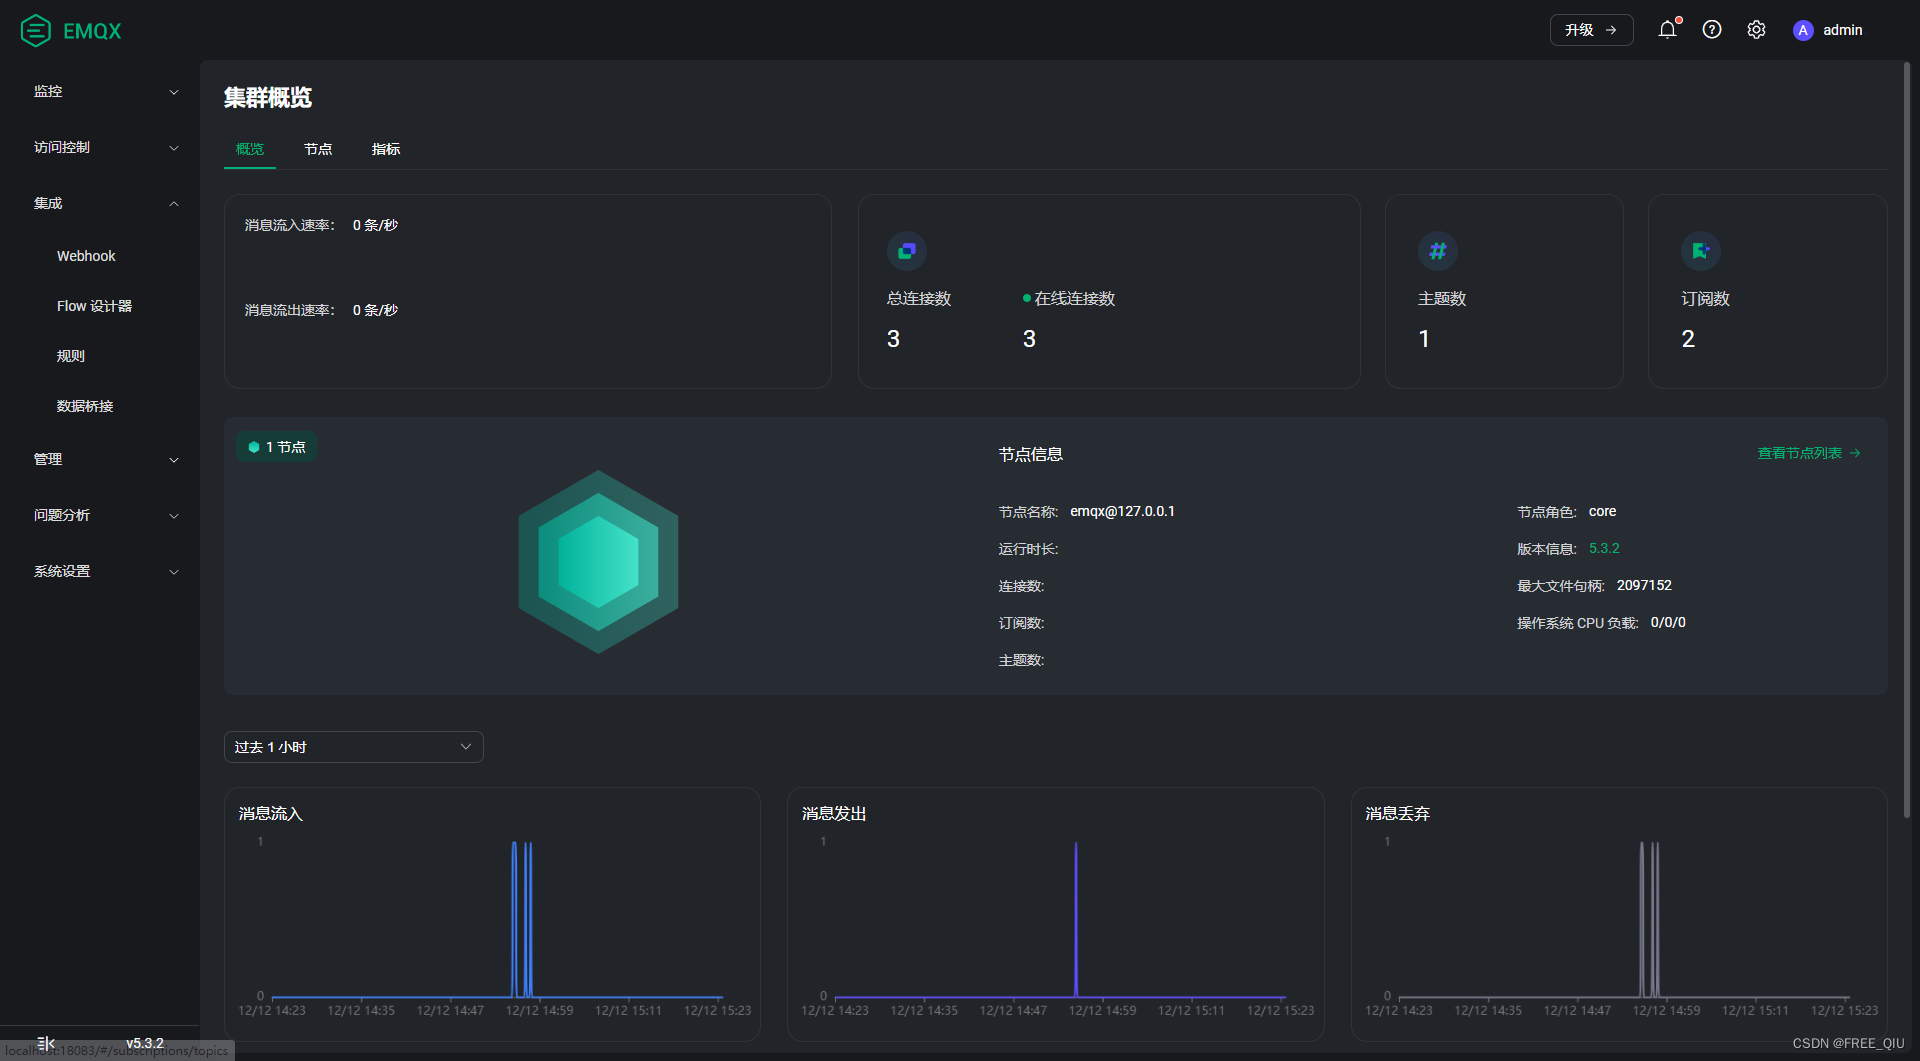This screenshot has width=1920, height=1061.
Task: Click the 订阅数 subscriptions icon
Action: pos(1700,251)
